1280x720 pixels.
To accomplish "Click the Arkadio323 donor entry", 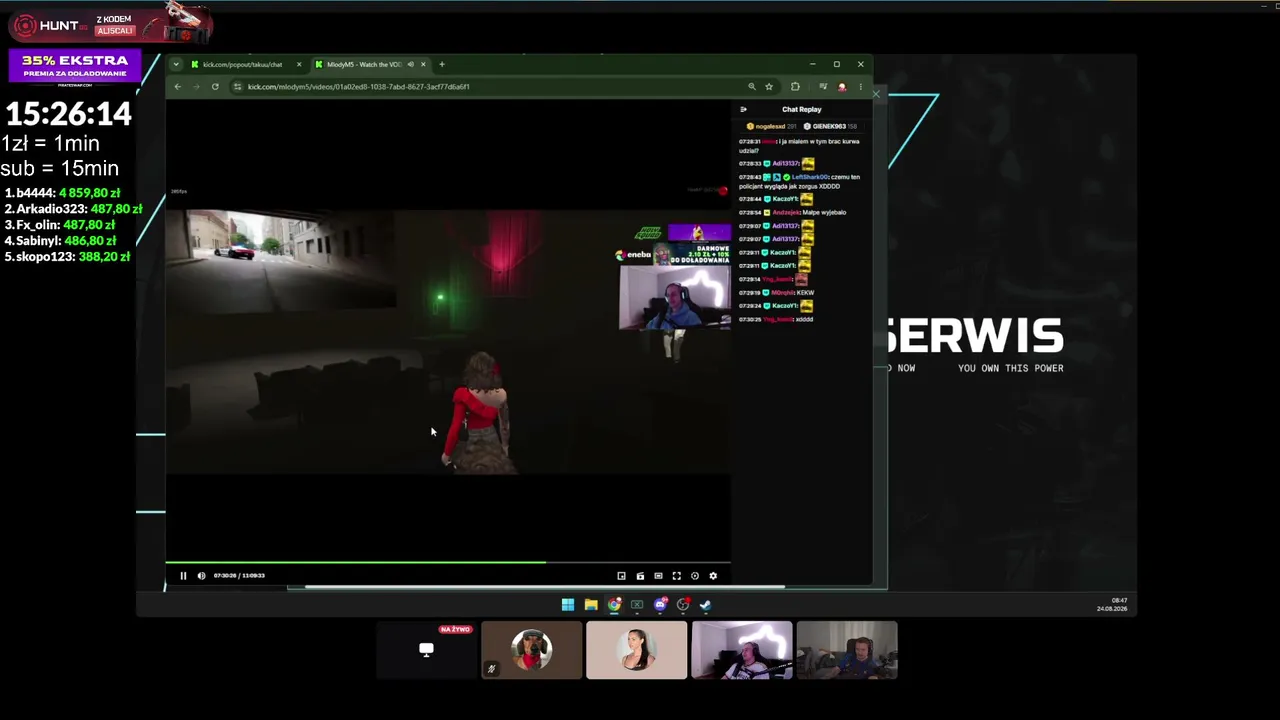I will (x=72, y=209).
